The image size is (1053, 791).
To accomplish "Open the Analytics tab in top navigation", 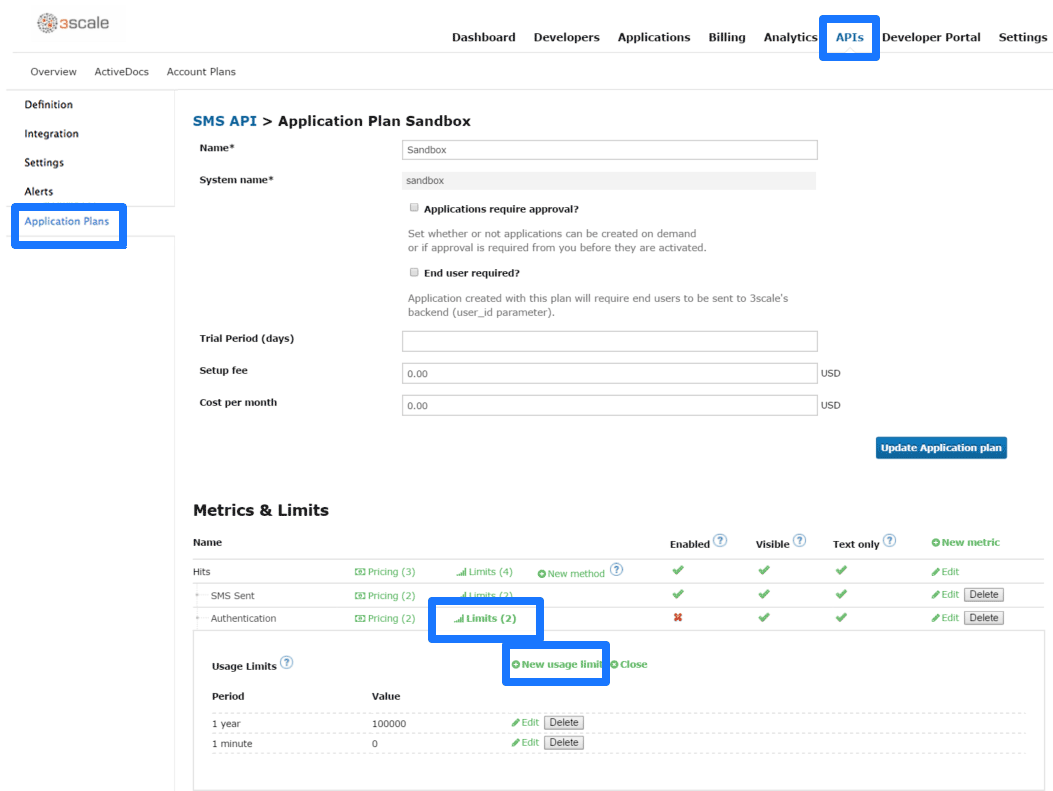I will [790, 37].
